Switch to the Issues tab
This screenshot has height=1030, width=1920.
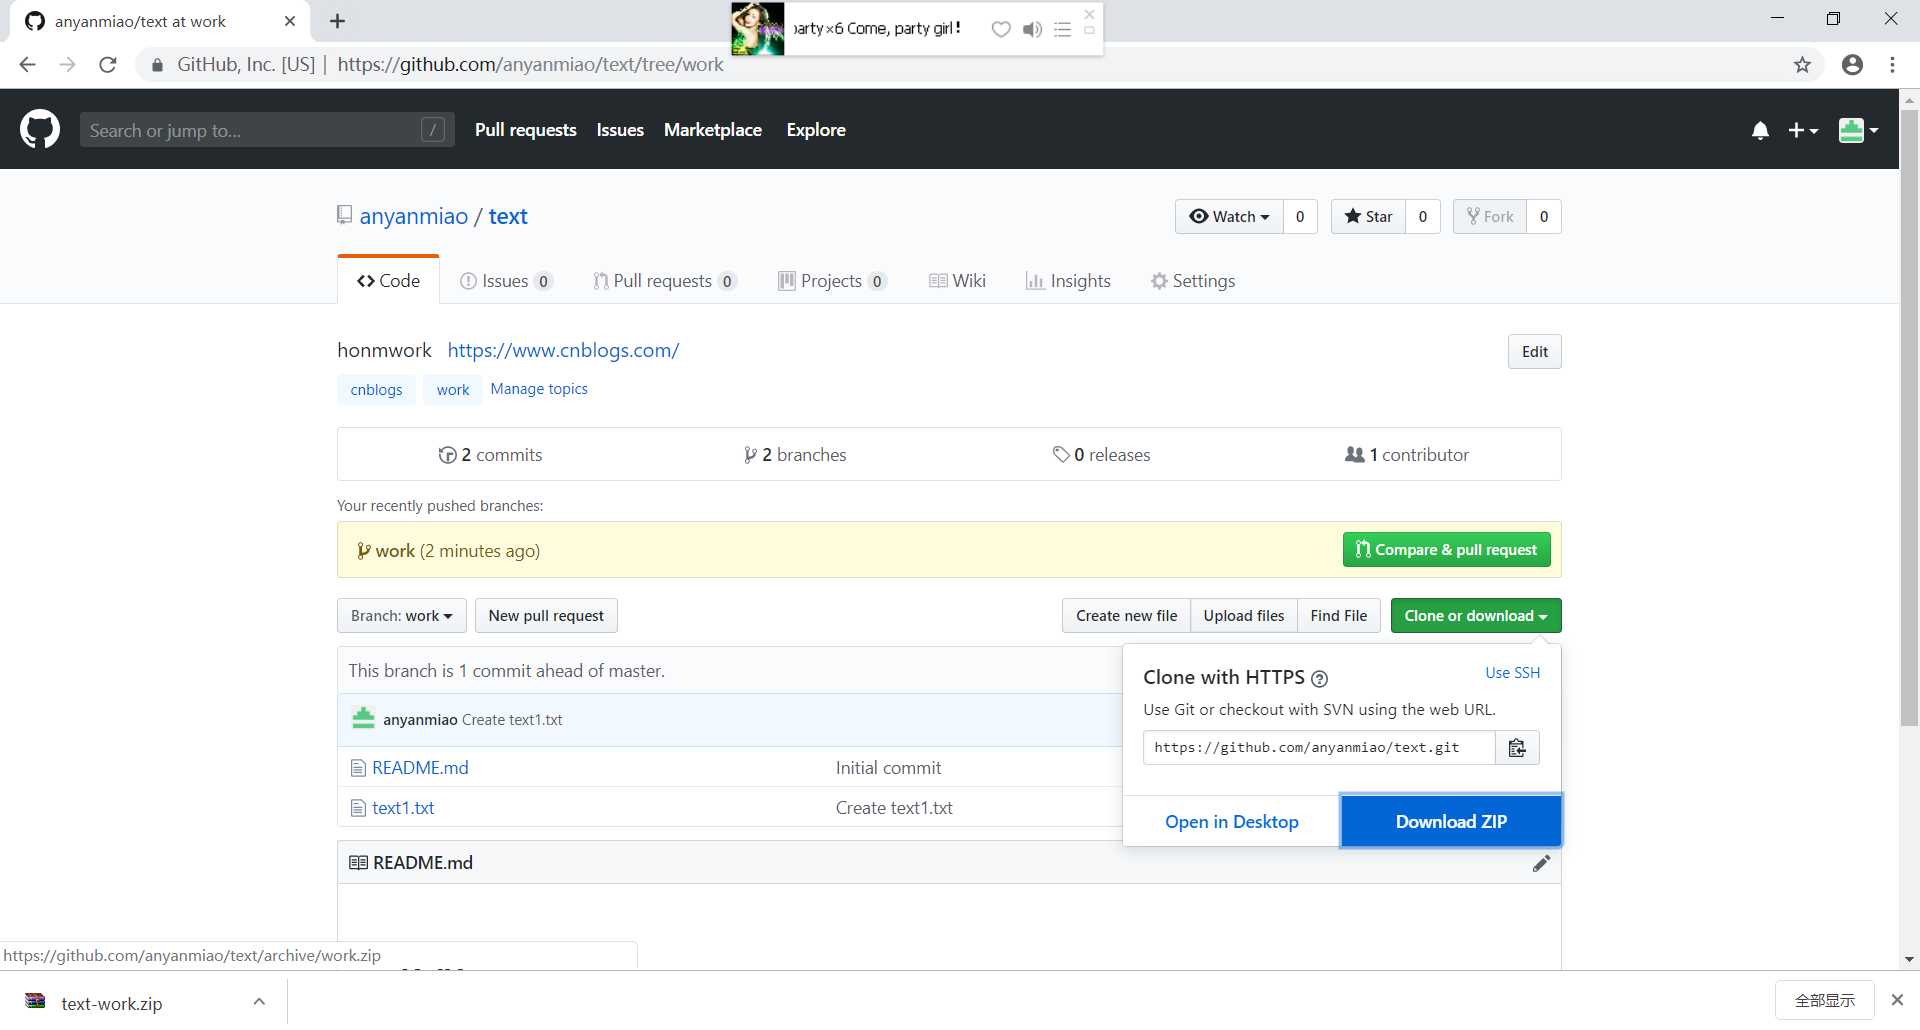tap(505, 281)
